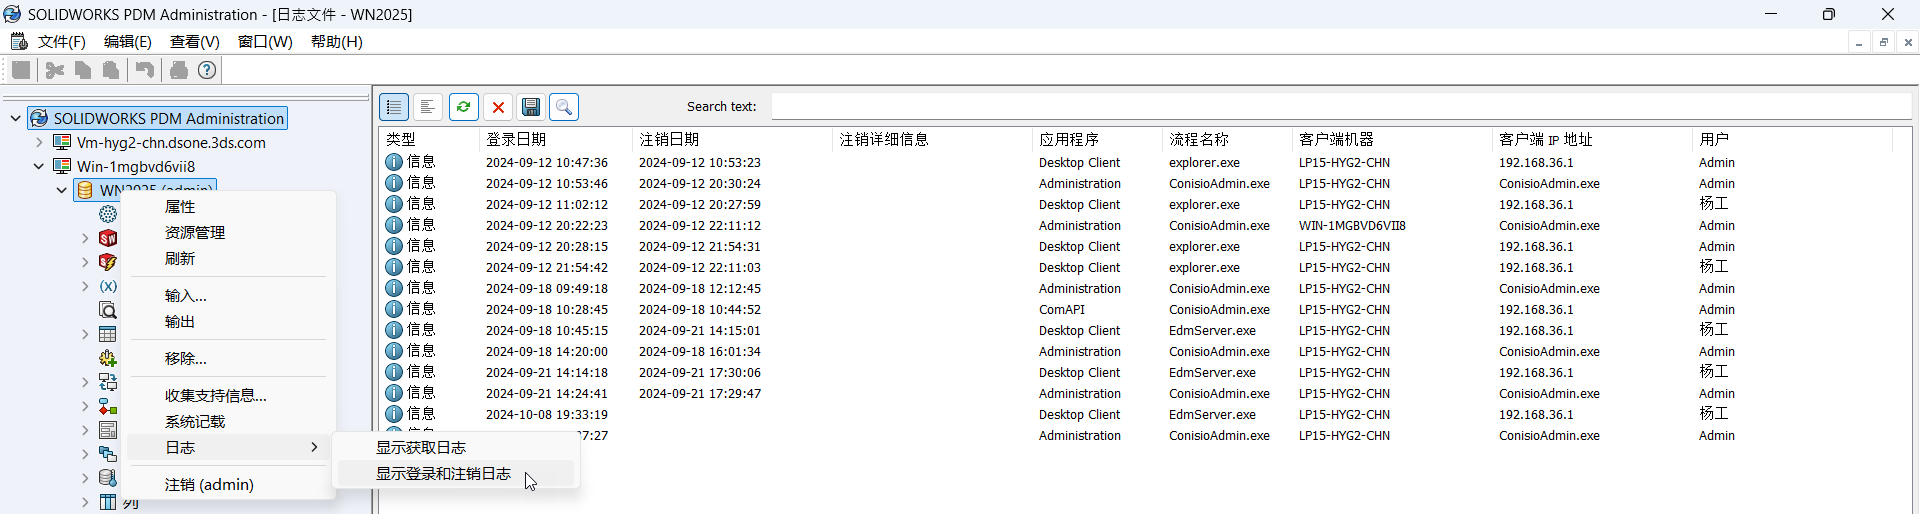Sort by the 流程名称 column header

[x=1227, y=140]
